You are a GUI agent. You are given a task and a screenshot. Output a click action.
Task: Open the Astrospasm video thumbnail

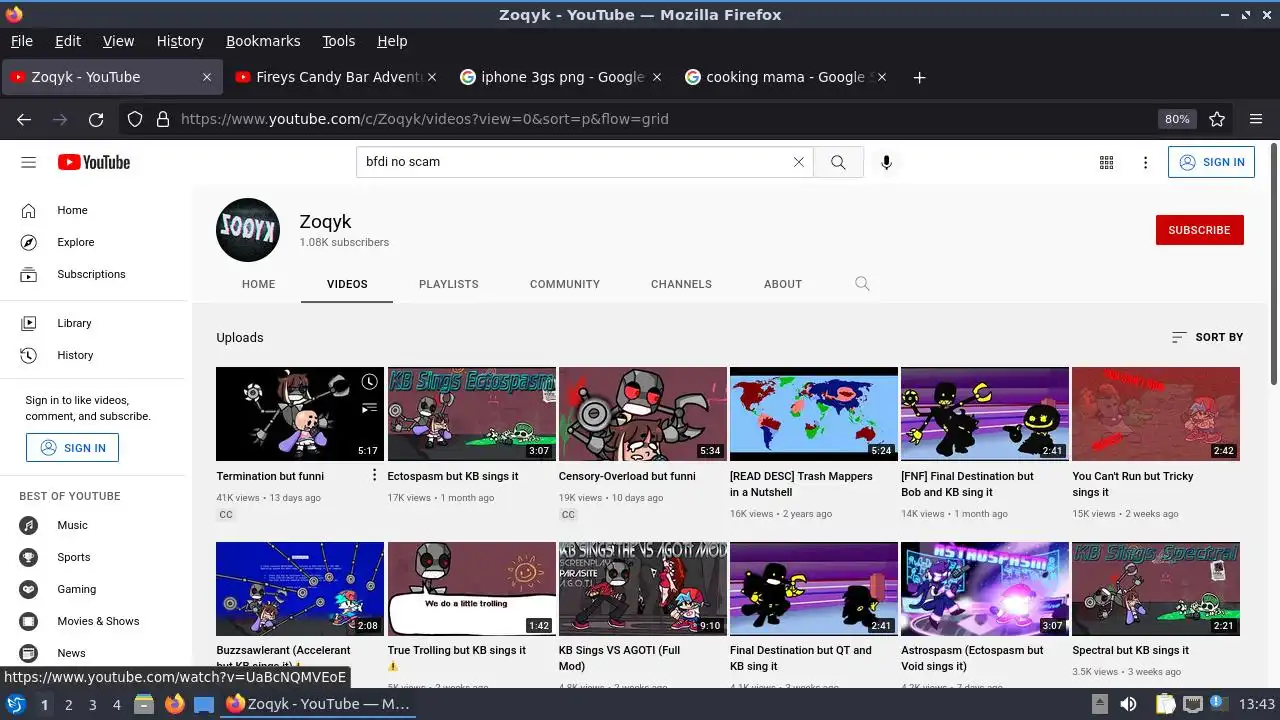click(x=985, y=589)
